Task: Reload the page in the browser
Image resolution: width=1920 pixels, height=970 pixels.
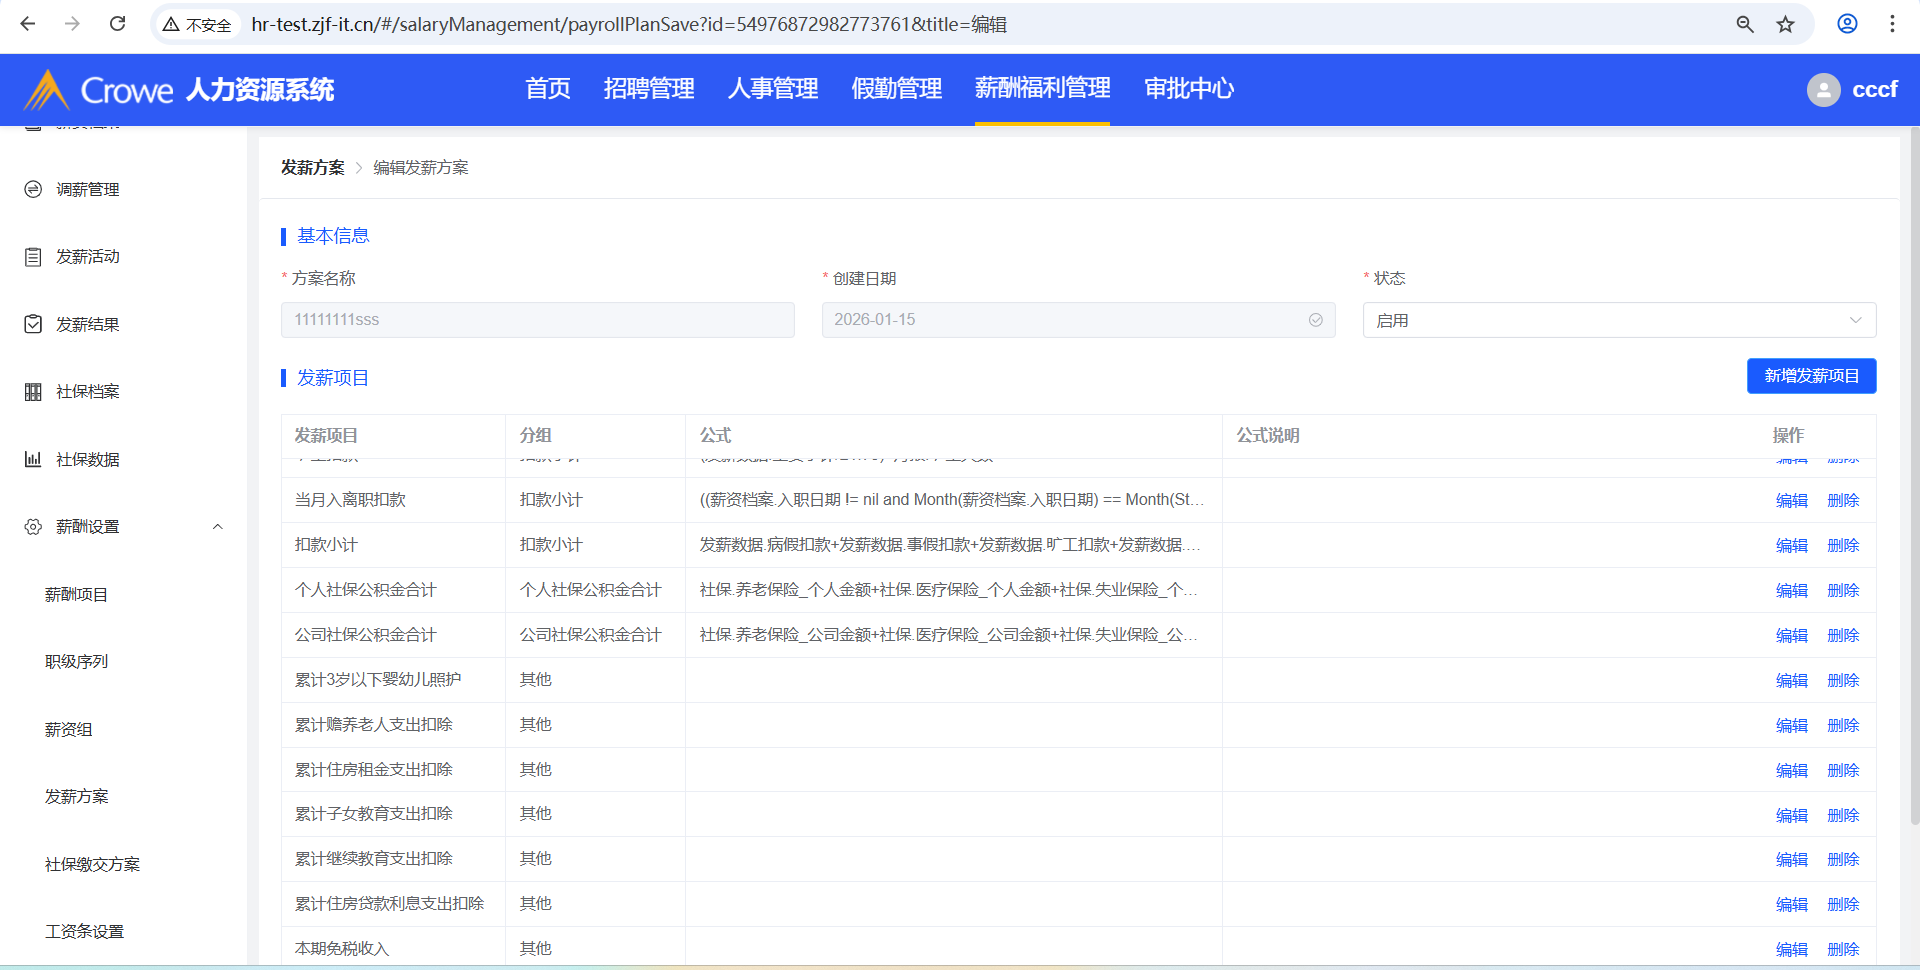Action: [x=117, y=24]
